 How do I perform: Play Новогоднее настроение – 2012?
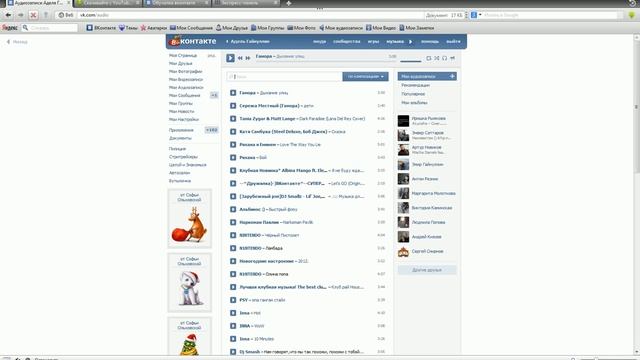(x=233, y=261)
